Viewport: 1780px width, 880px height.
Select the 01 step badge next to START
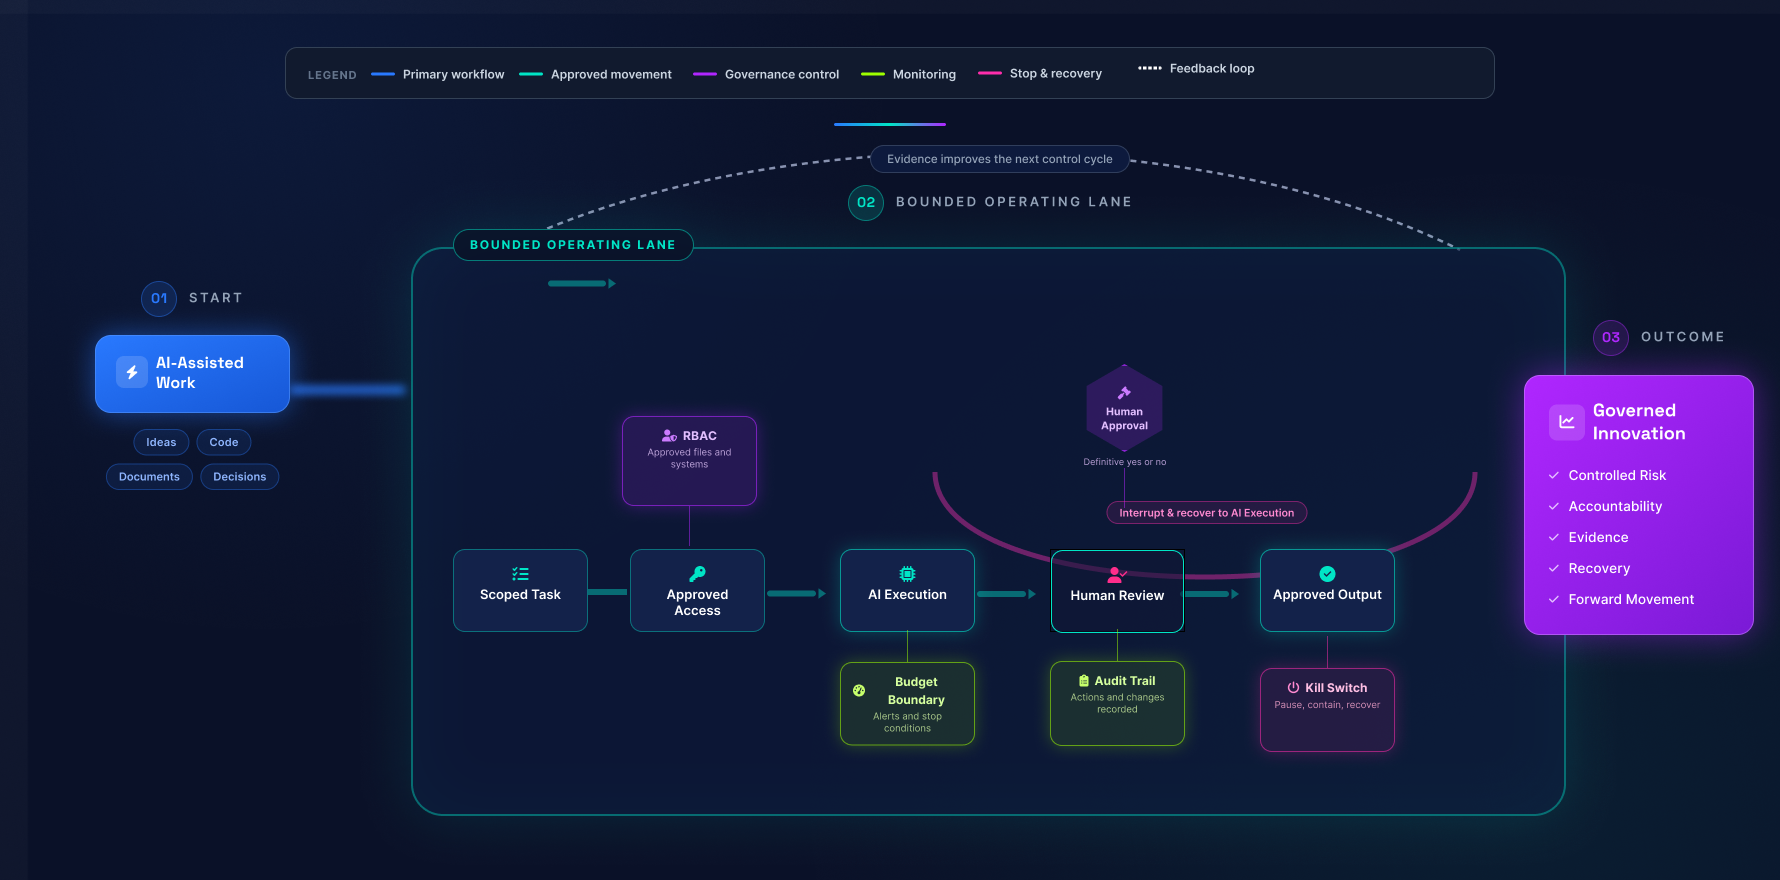click(159, 298)
